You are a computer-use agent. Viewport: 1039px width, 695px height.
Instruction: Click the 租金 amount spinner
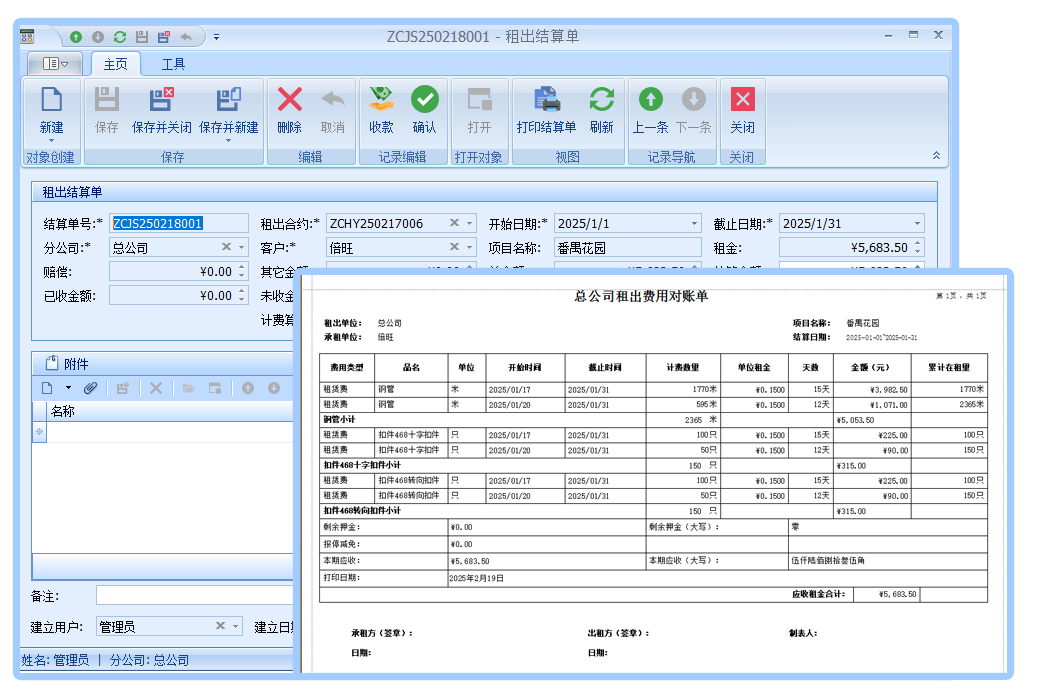coord(918,248)
